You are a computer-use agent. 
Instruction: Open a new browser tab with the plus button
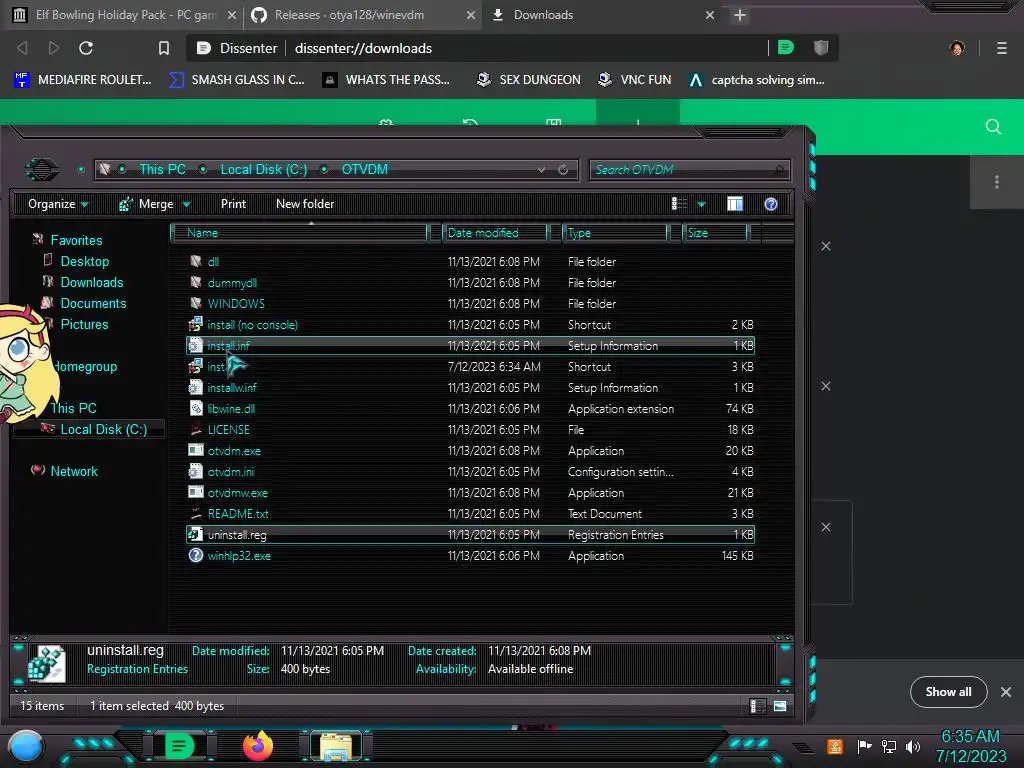tap(739, 15)
